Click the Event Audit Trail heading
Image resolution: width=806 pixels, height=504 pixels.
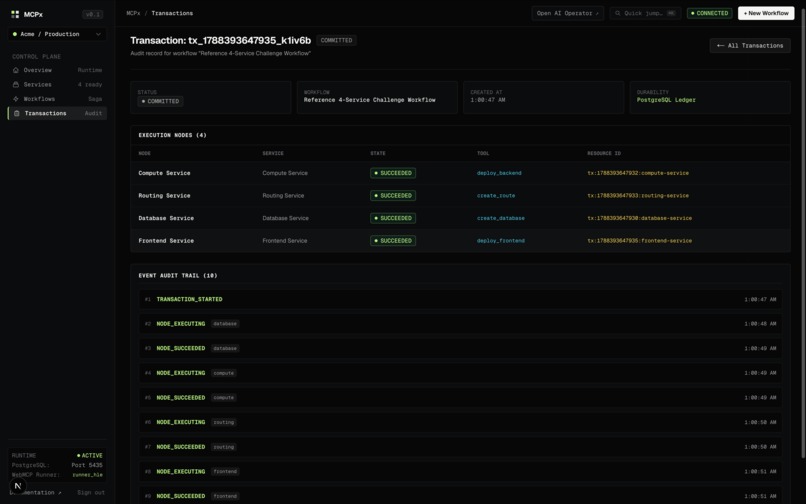point(178,276)
